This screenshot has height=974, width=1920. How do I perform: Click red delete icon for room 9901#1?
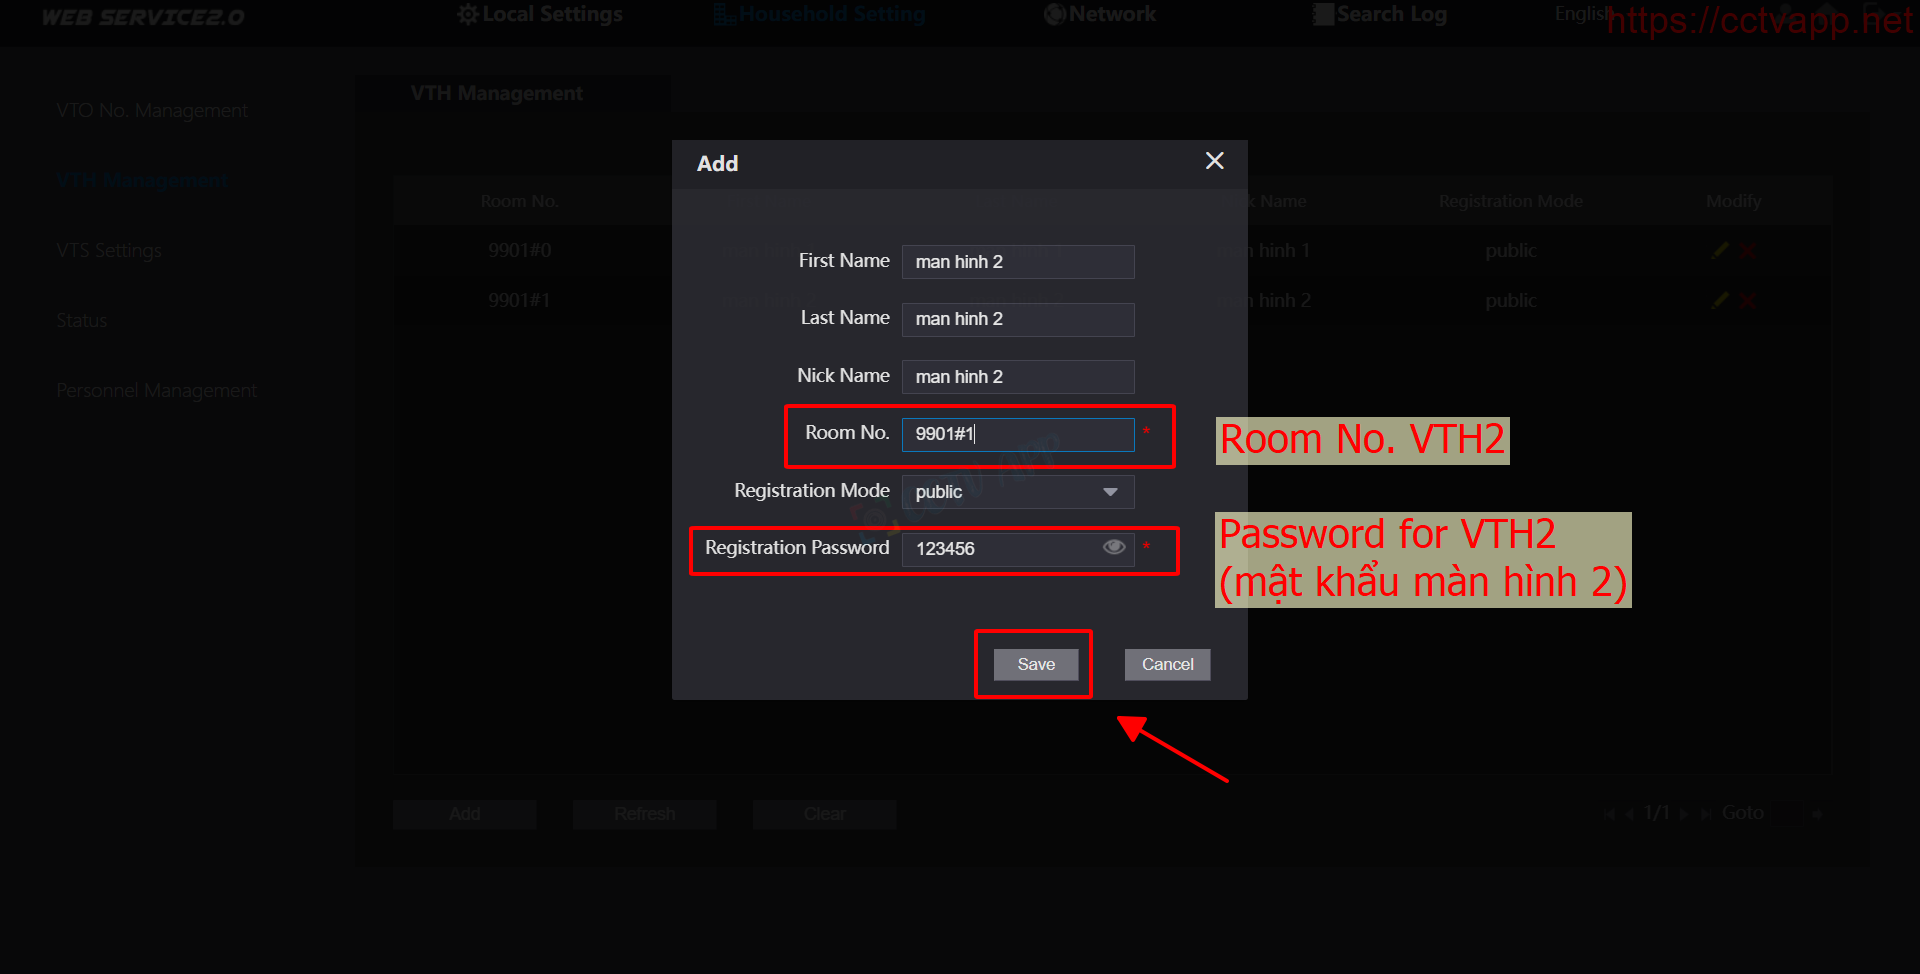click(1747, 300)
